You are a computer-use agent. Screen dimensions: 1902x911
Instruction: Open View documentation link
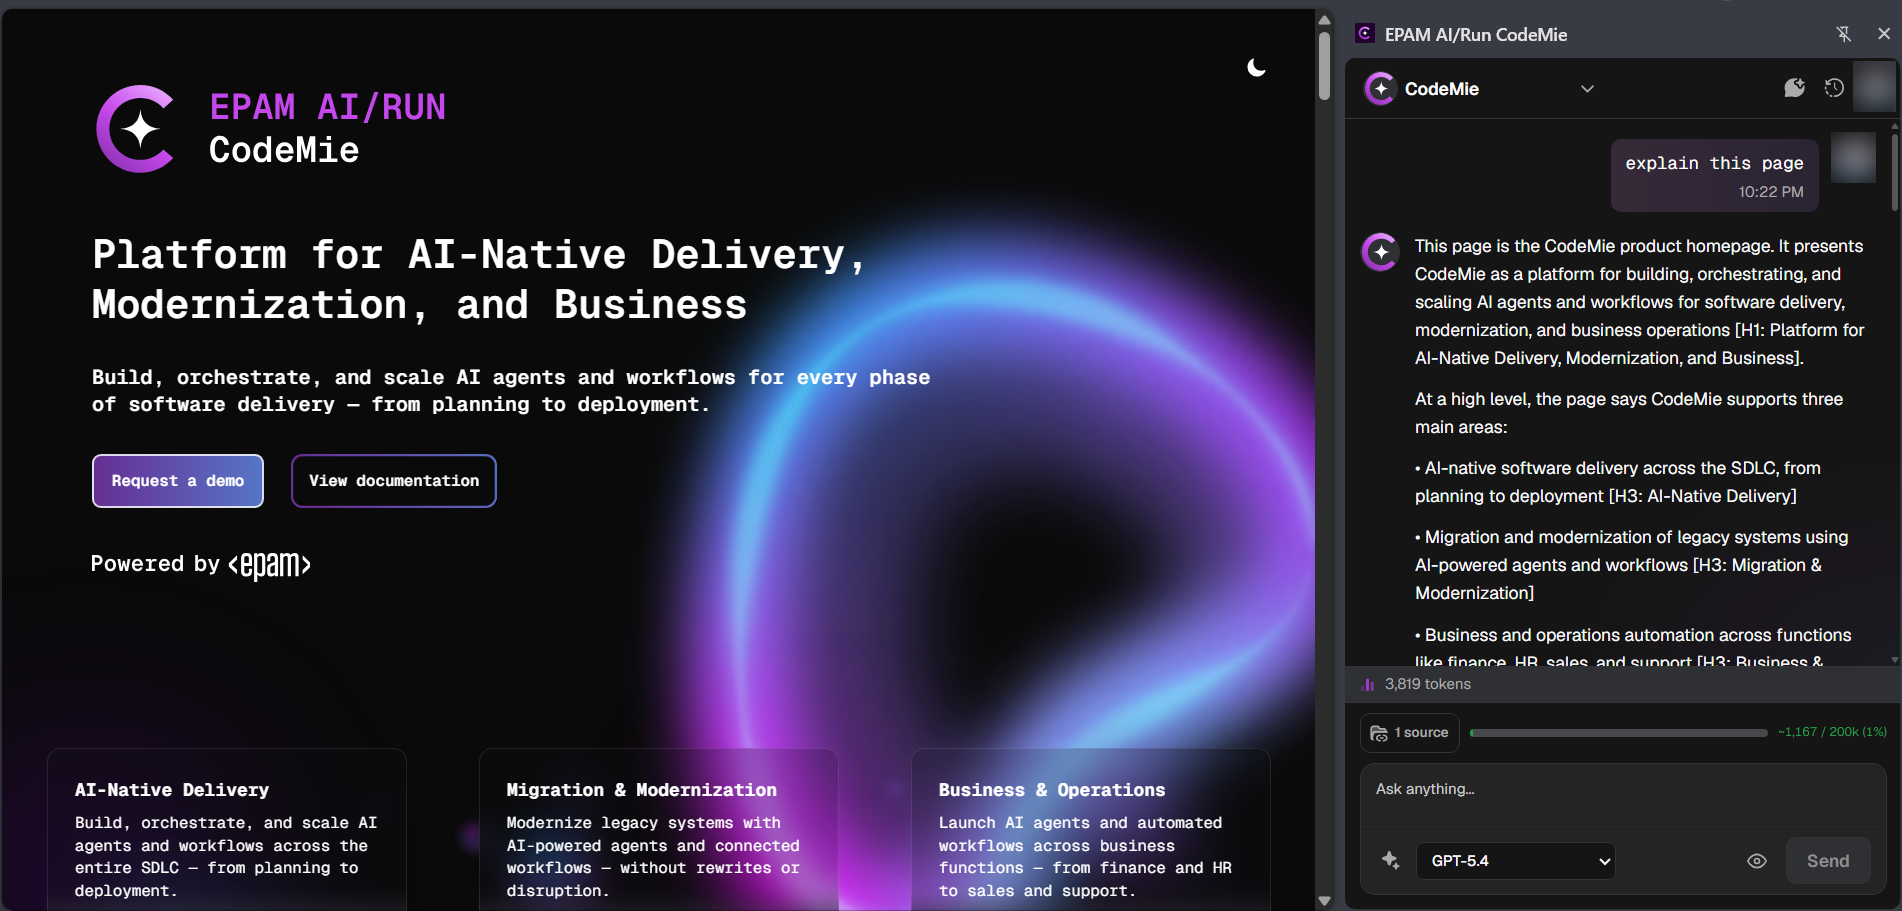pyautogui.click(x=394, y=481)
